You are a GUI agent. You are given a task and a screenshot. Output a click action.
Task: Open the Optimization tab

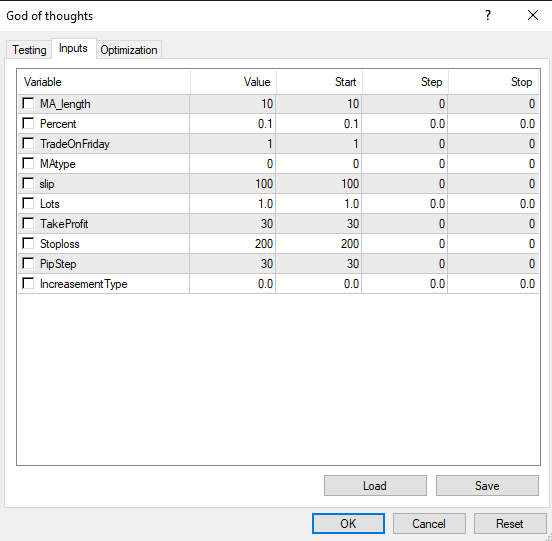(x=129, y=50)
